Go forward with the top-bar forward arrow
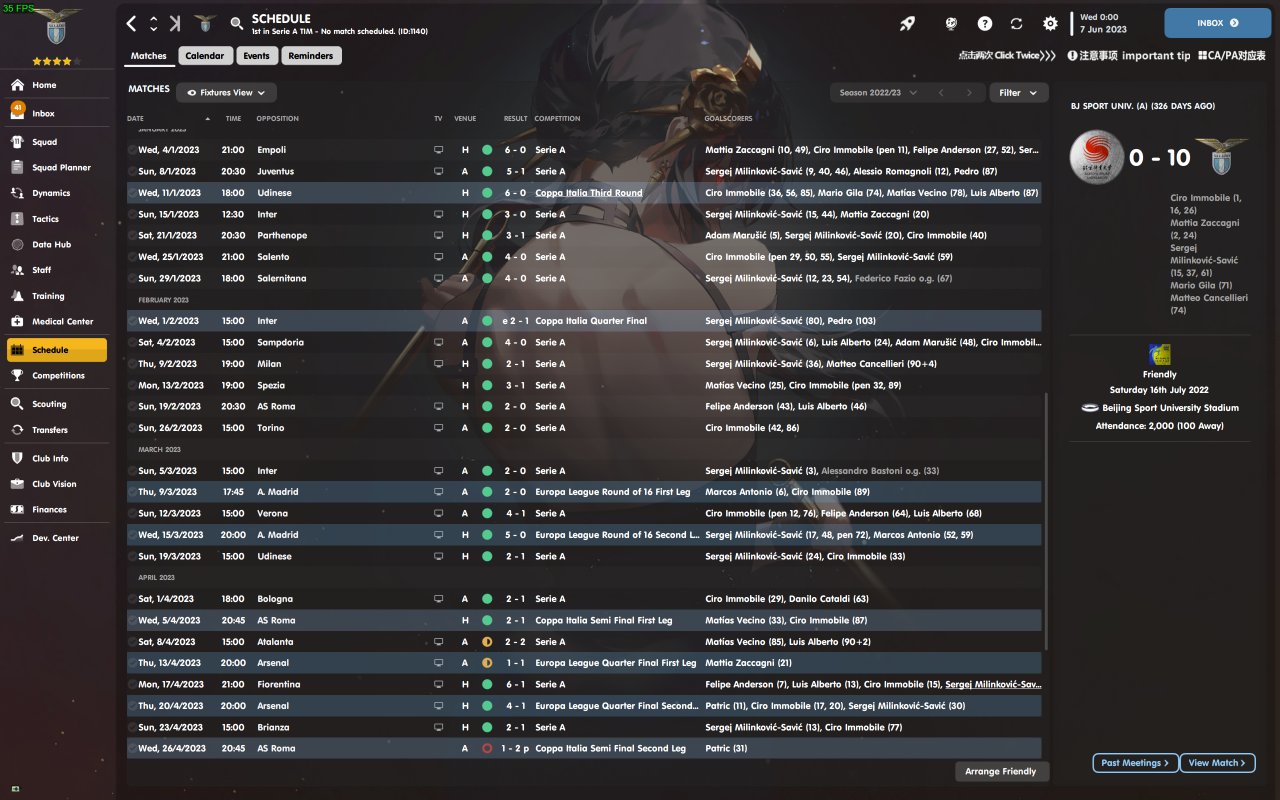 pos(175,23)
